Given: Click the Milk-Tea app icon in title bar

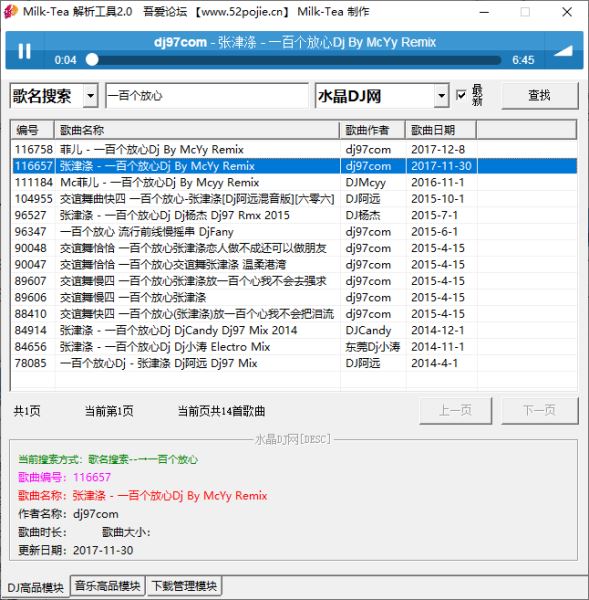Looking at the screenshot, I should click(10, 11).
